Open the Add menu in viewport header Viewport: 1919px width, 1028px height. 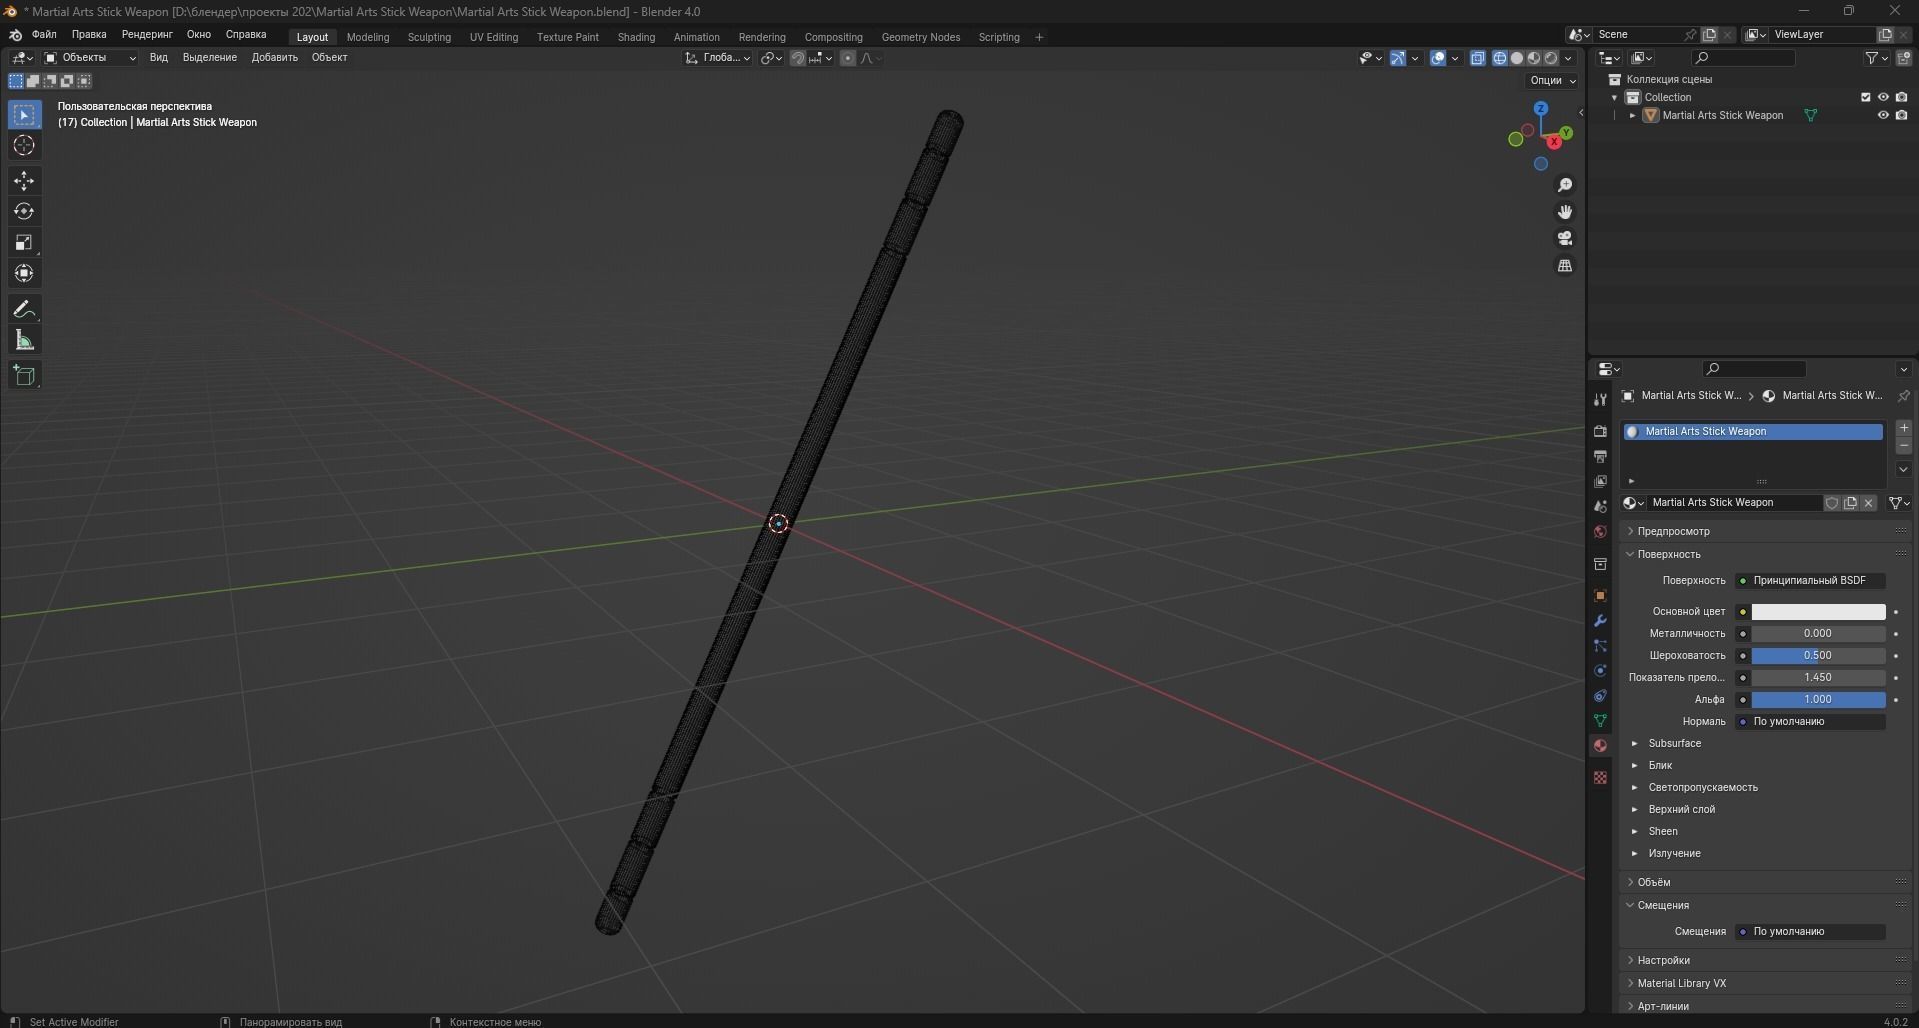pos(274,58)
